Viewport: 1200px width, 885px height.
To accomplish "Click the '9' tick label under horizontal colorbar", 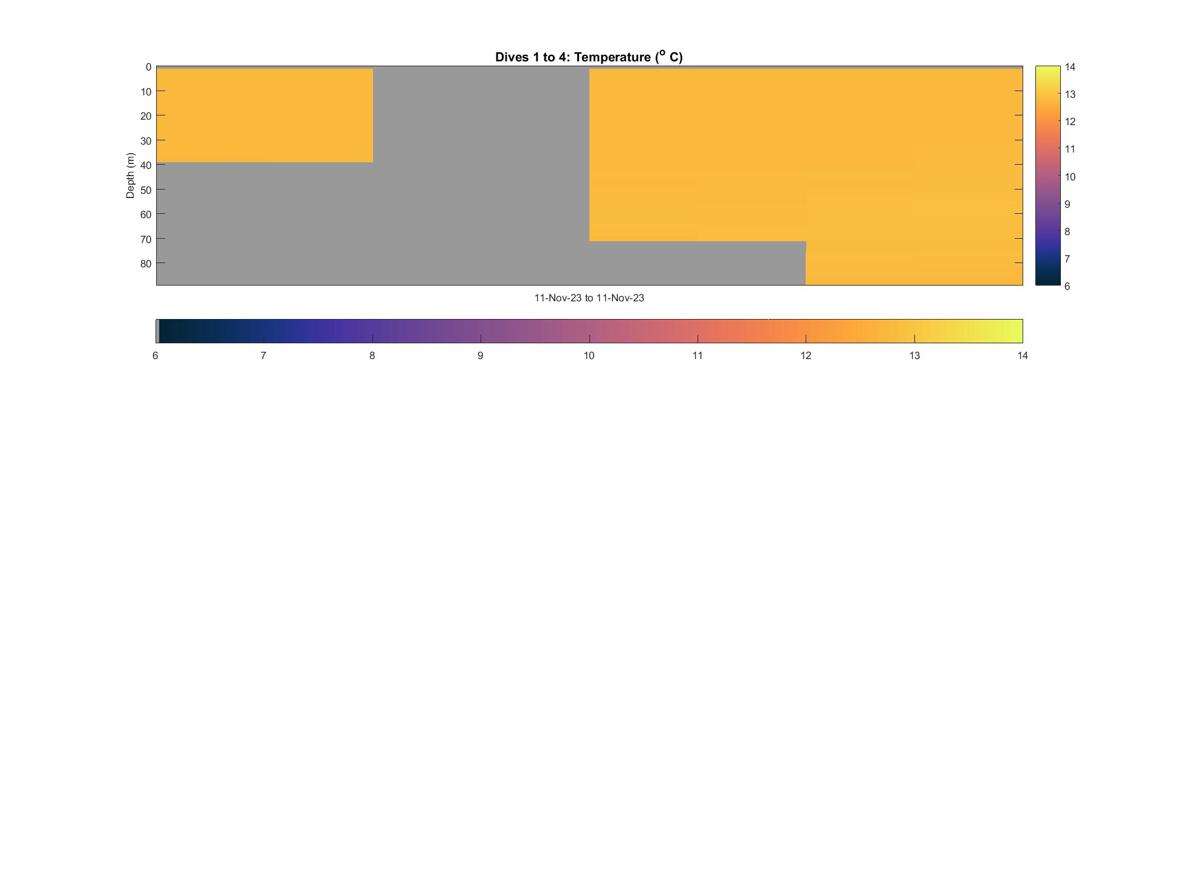I will [480, 355].
